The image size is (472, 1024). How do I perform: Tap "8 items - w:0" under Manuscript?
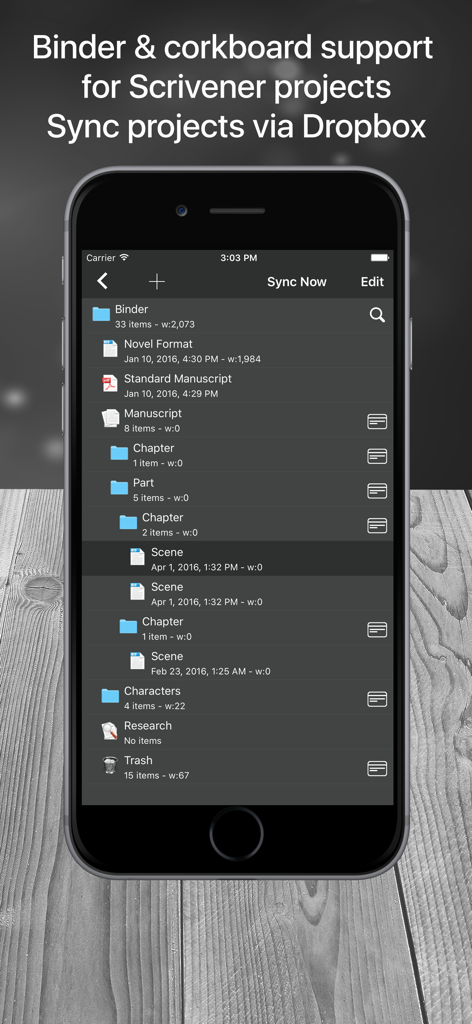(152, 428)
